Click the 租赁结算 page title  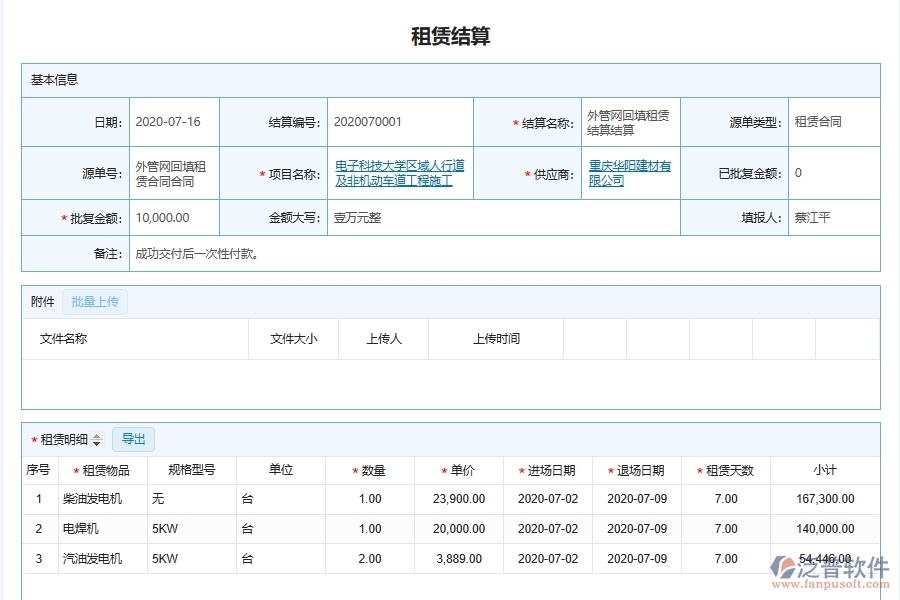point(450,37)
